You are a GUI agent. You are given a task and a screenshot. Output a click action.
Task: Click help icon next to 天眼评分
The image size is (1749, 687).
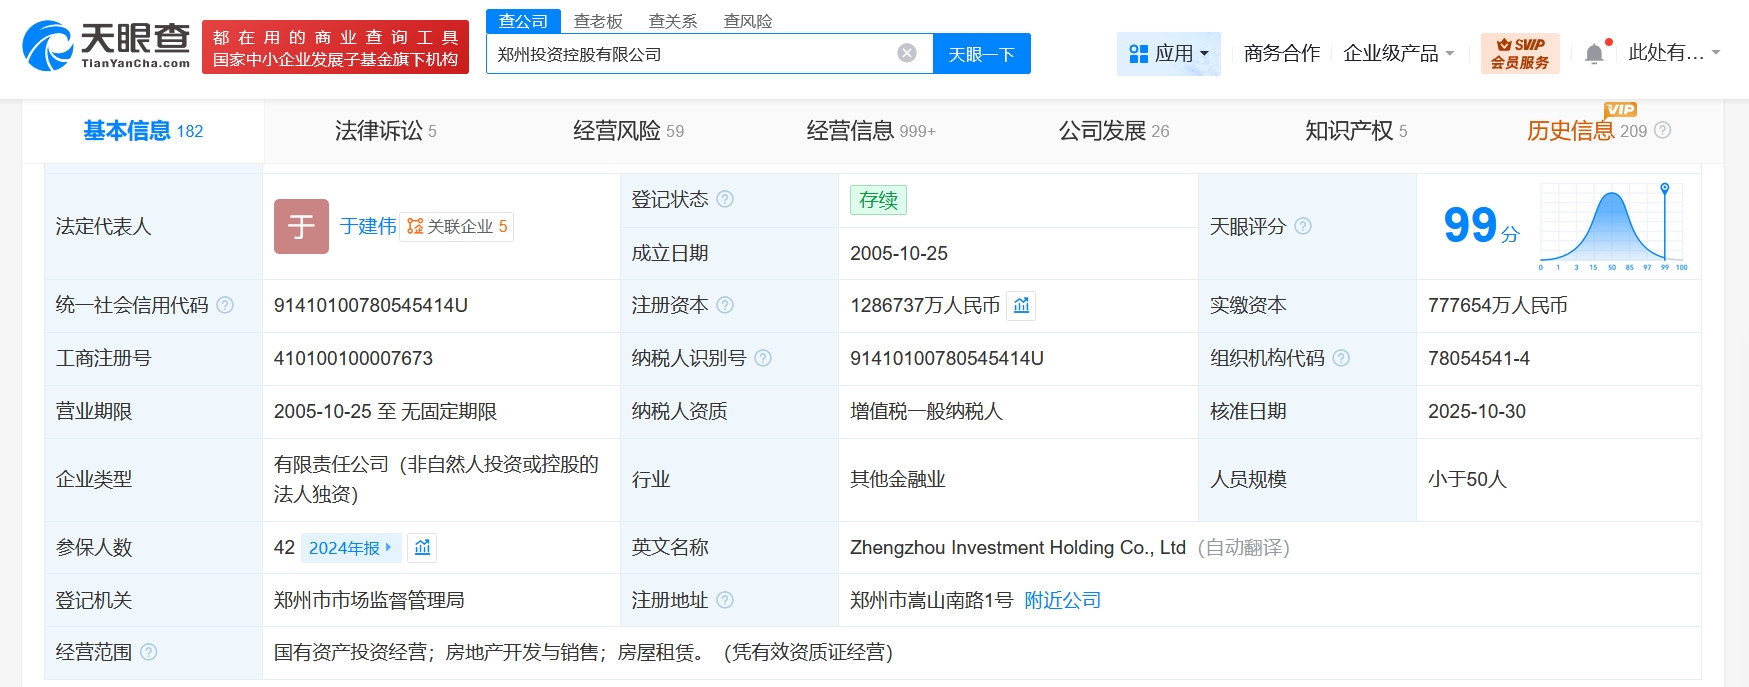click(1303, 226)
